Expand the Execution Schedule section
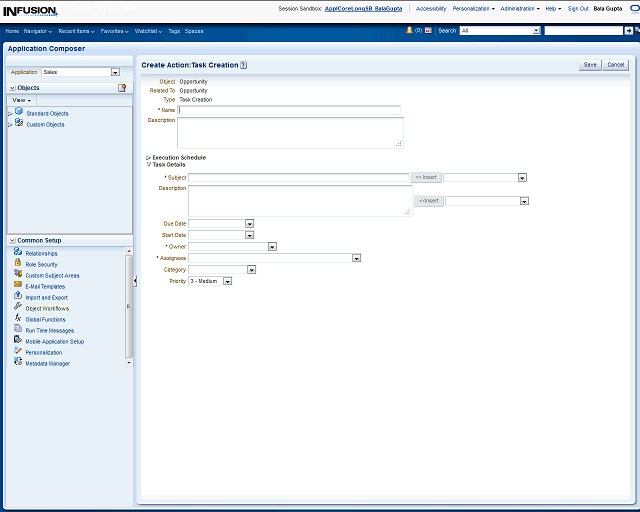640x512 pixels. tap(149, 157)
